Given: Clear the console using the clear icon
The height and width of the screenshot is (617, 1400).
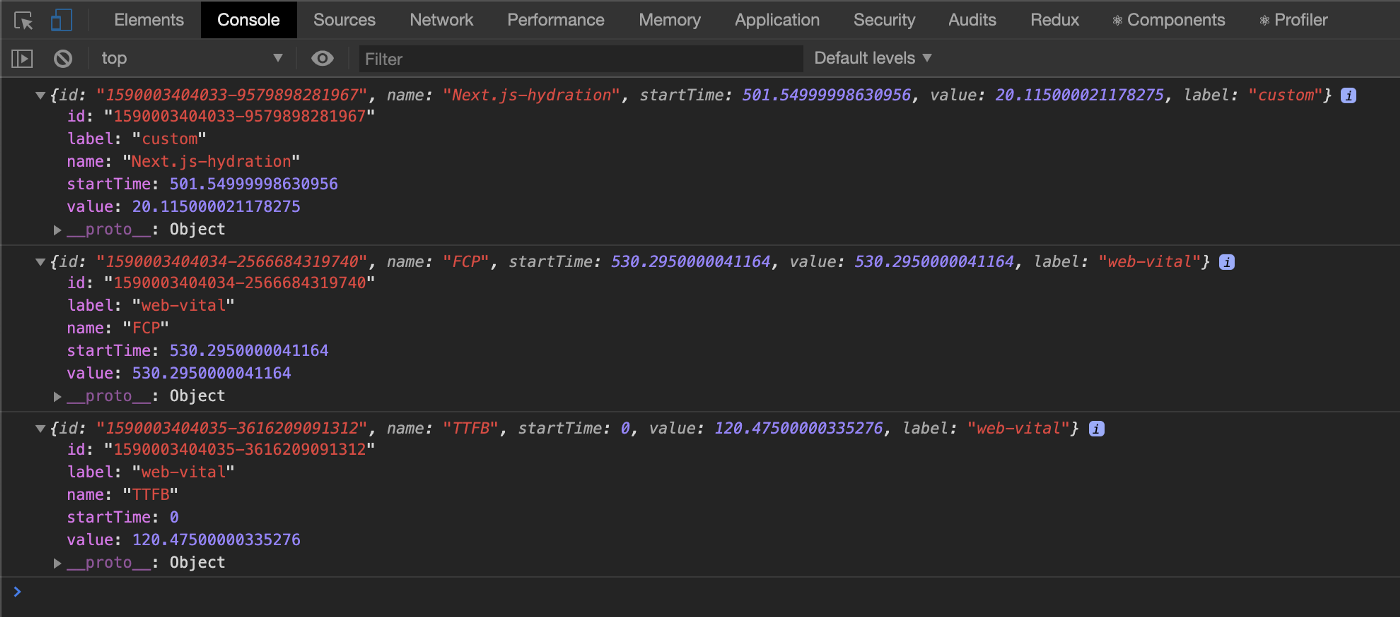Looking at the screenshot, I should [x=62, y=58].
